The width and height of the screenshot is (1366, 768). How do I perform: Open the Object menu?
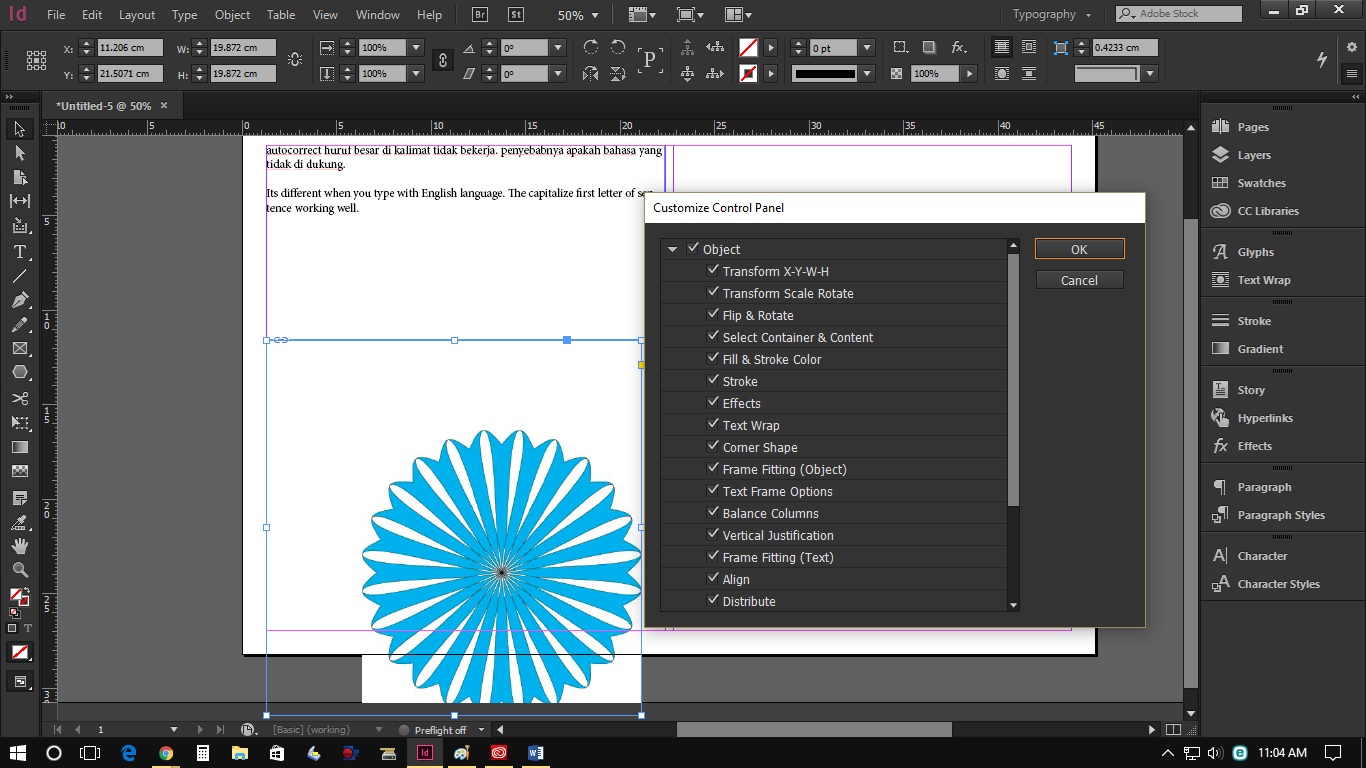click(x=233, y=15)
